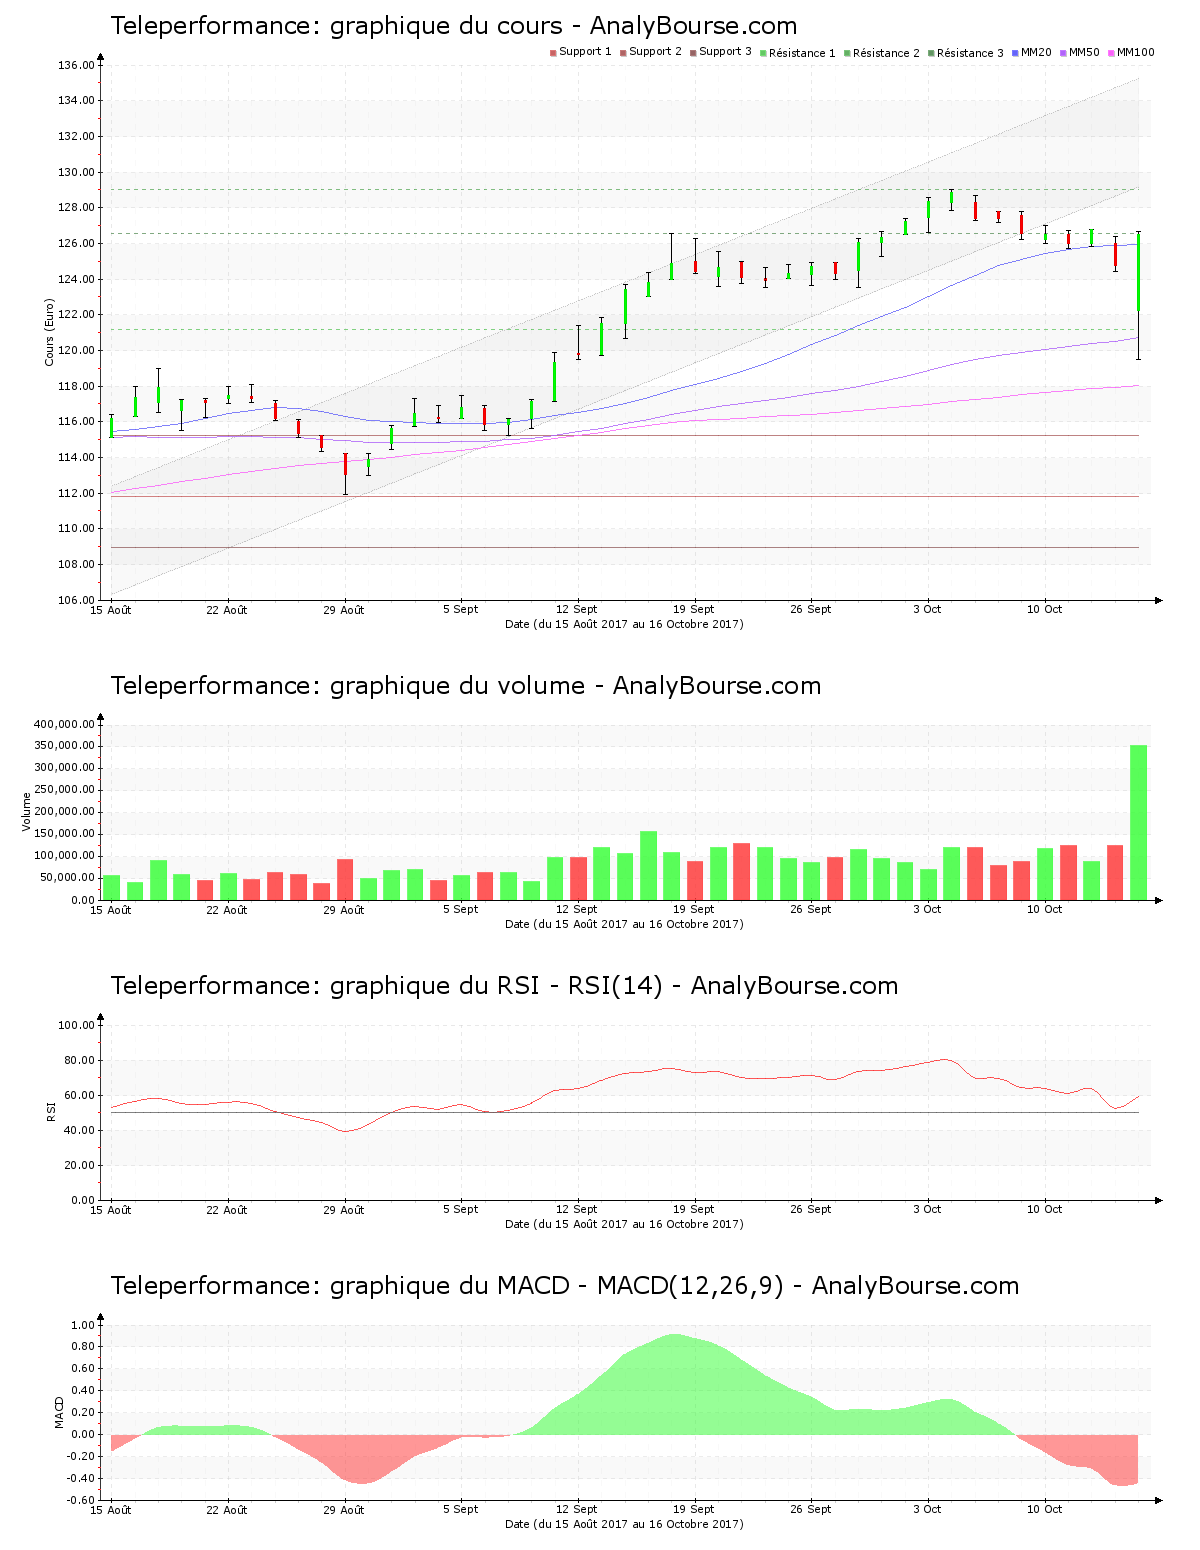Image resolution: width=1200 pixels, height=1550 pixels.
Task: Click the 'Volume' vertical axis label
Action: point(26,811)
